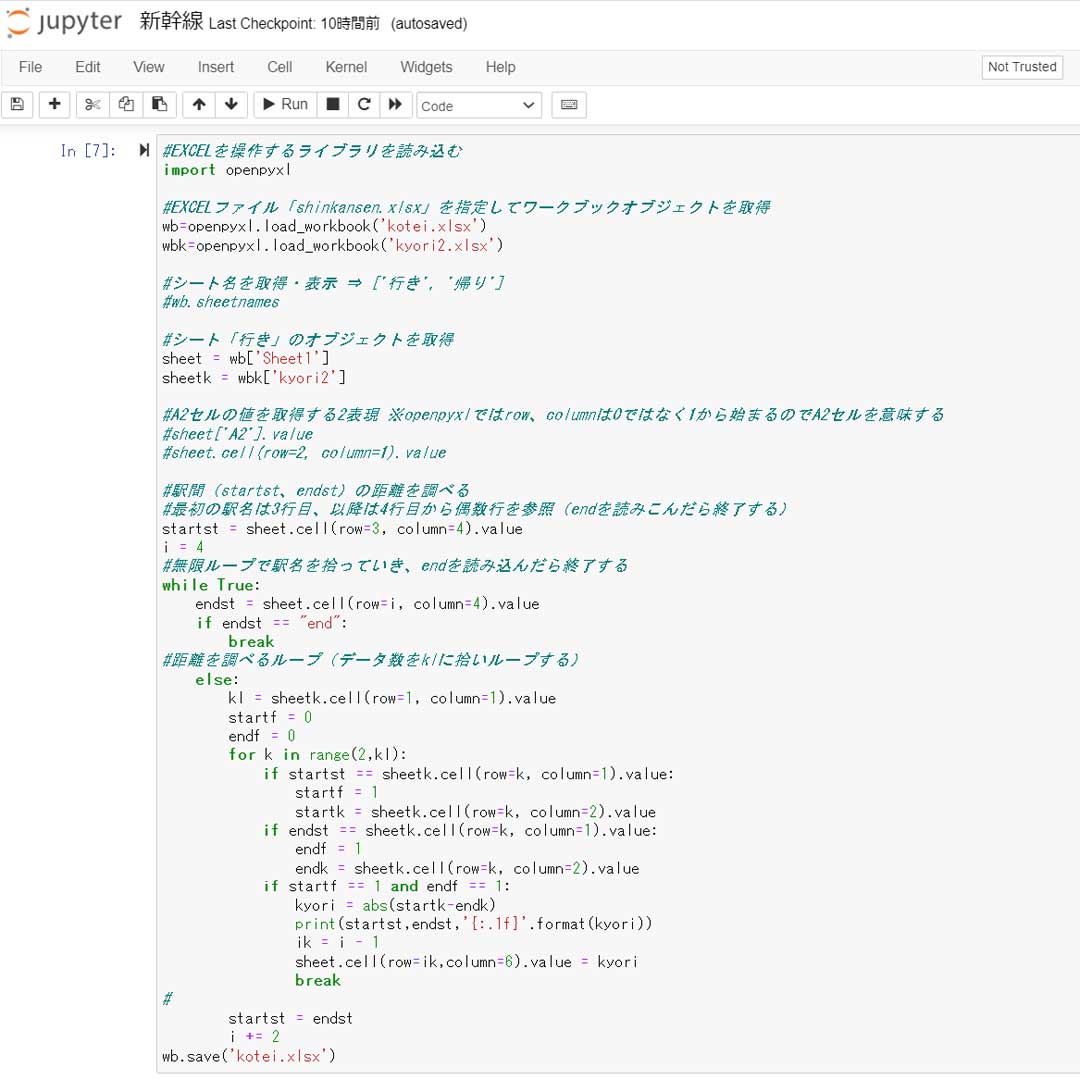The height and width of the screenshot is (1080, 1080).
Task: Click the wb.save('kotei.xlsx') line
Action: [x=249, y=1057]
